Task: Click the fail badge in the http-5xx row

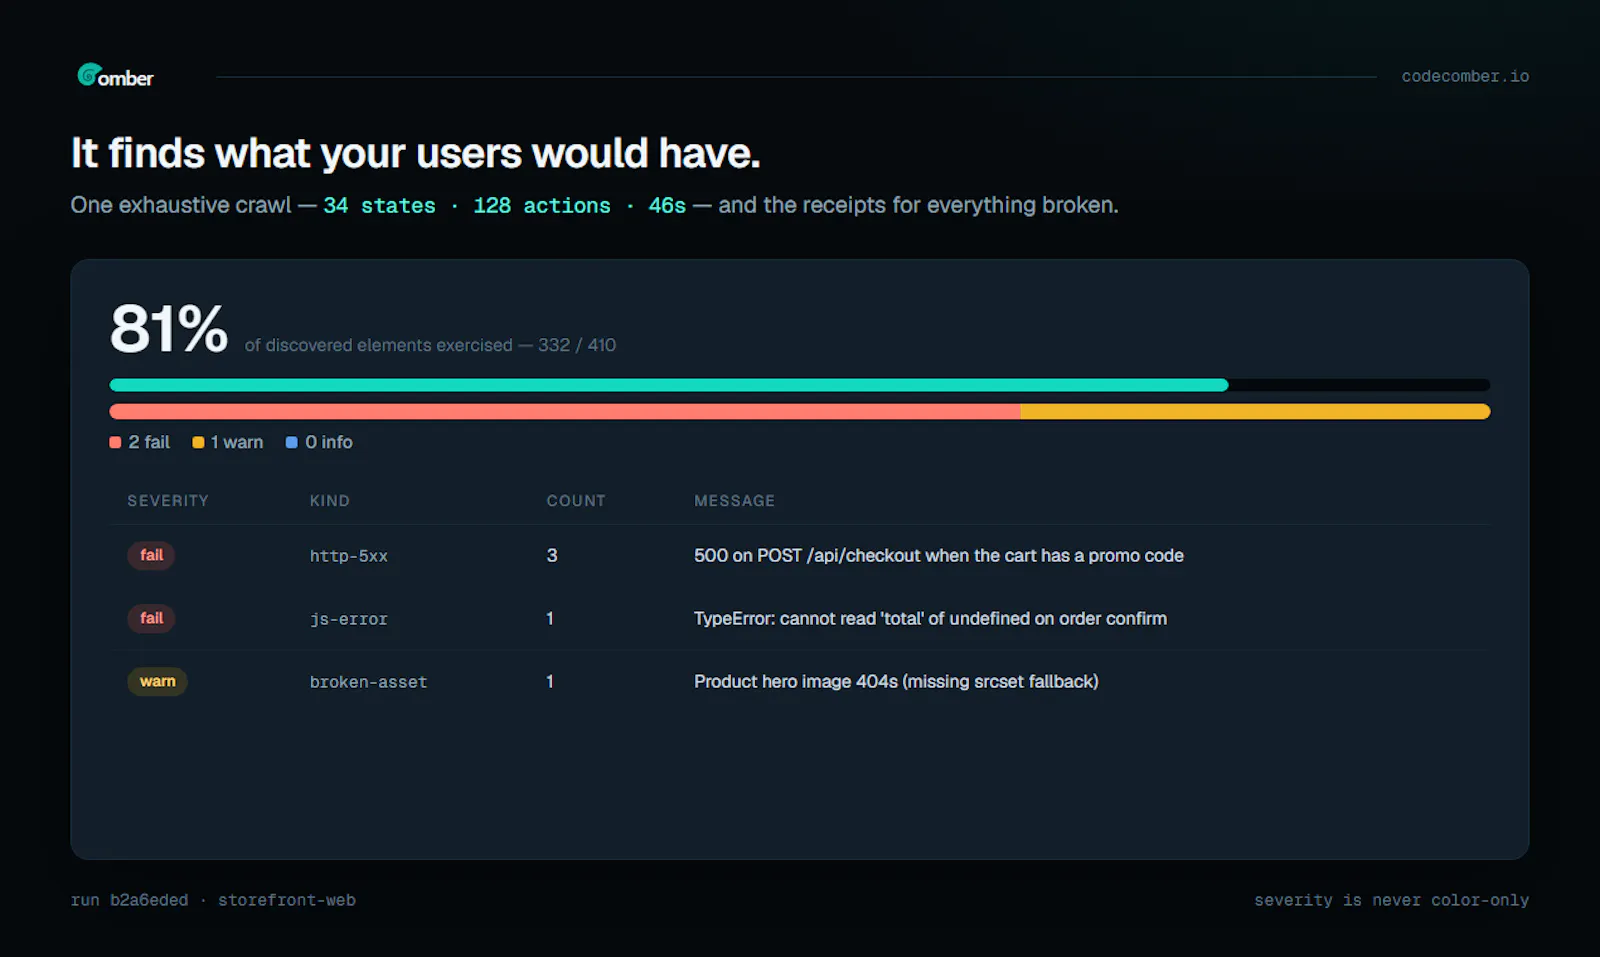Action: tap(151, 555)
